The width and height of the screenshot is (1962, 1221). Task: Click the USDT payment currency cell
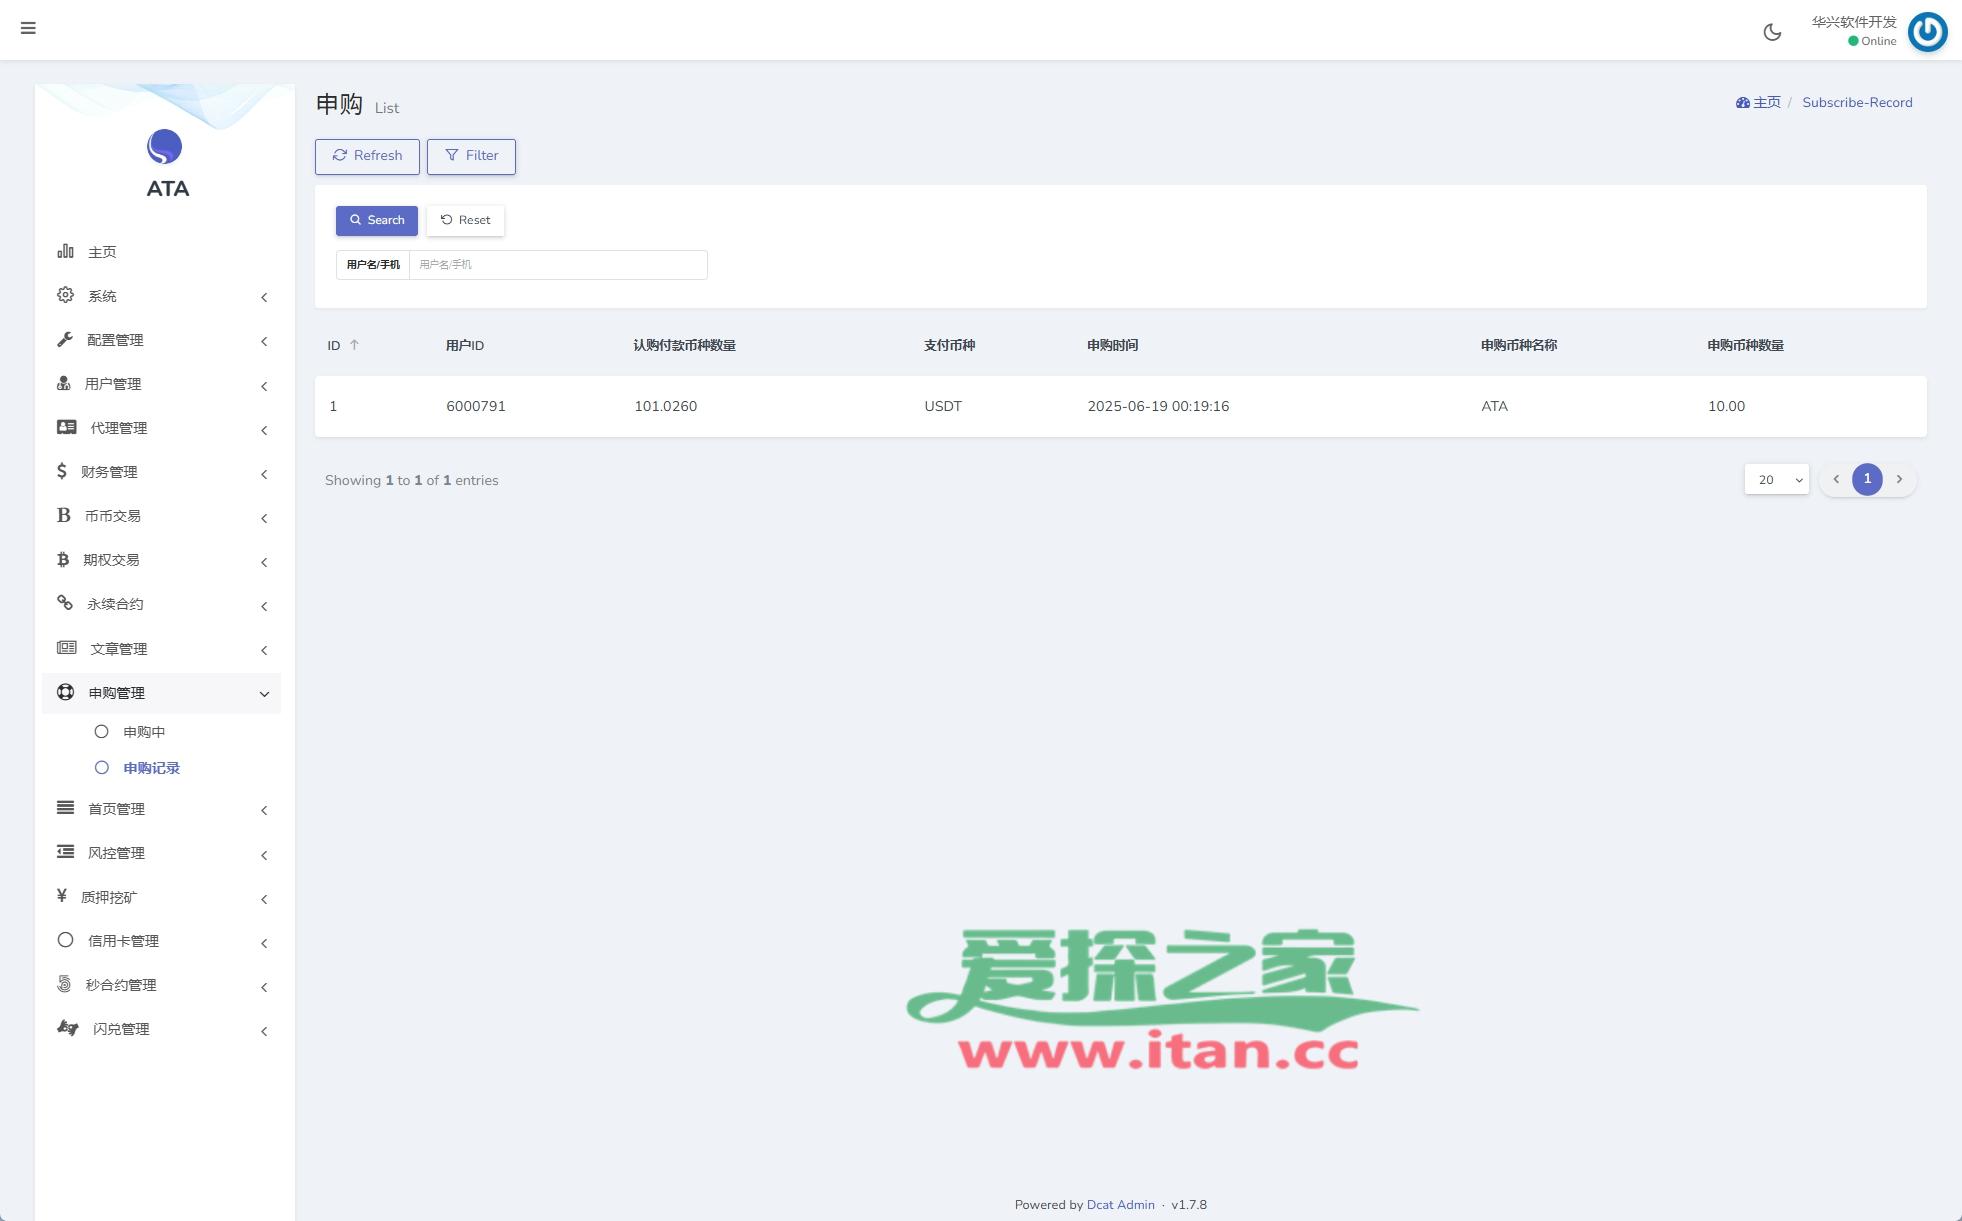[x=943, y=406]
